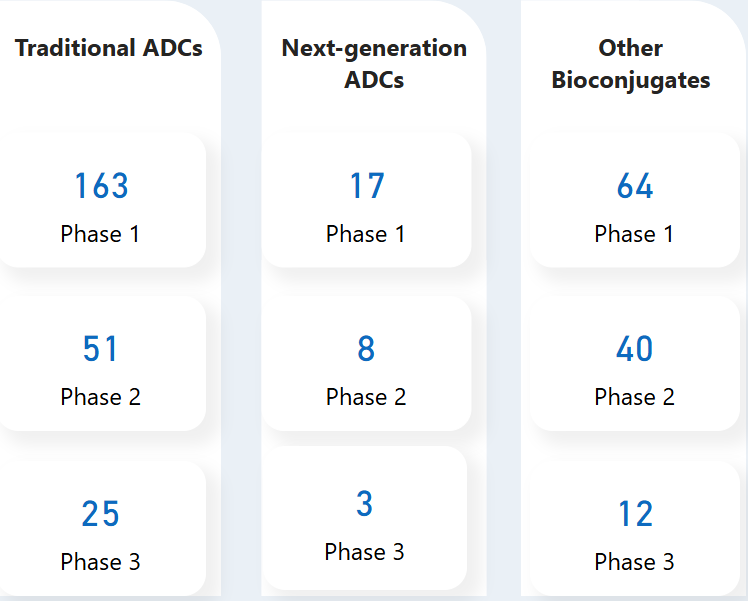Click the number 40 trial count
This screenshot has width=748, height=601.
tap(634, 349)
